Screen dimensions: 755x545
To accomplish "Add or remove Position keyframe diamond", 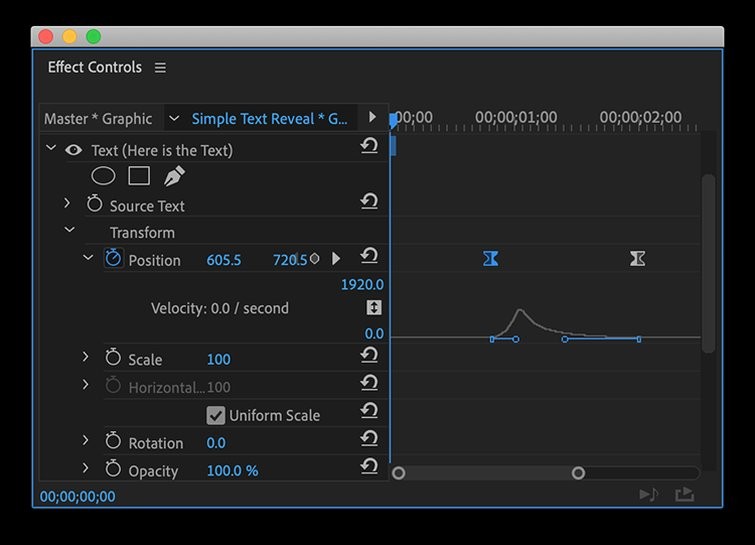I will [314, 259].
